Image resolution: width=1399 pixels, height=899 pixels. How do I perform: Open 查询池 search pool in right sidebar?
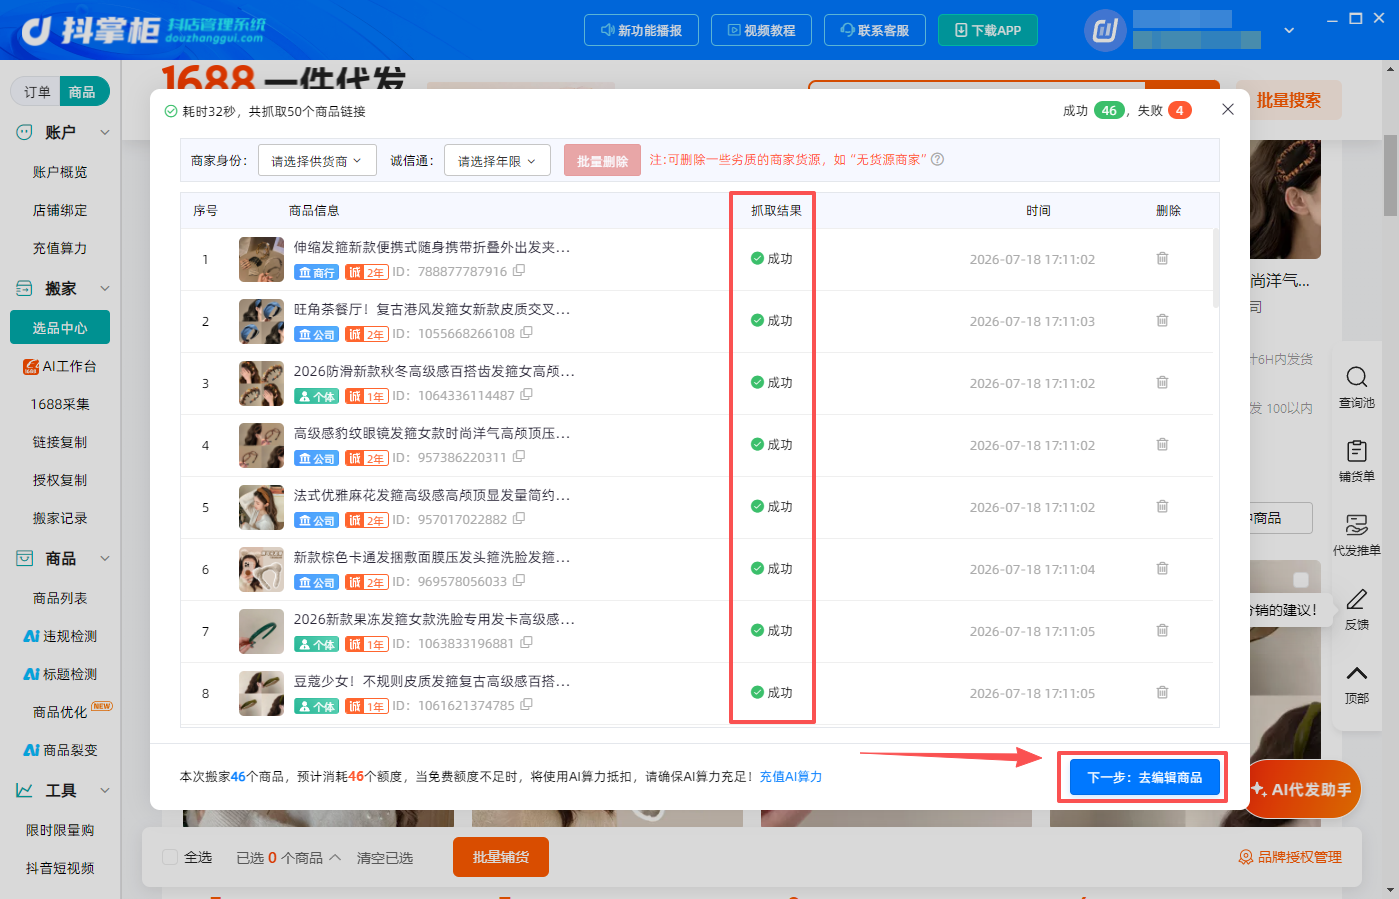coord(1357,387)
